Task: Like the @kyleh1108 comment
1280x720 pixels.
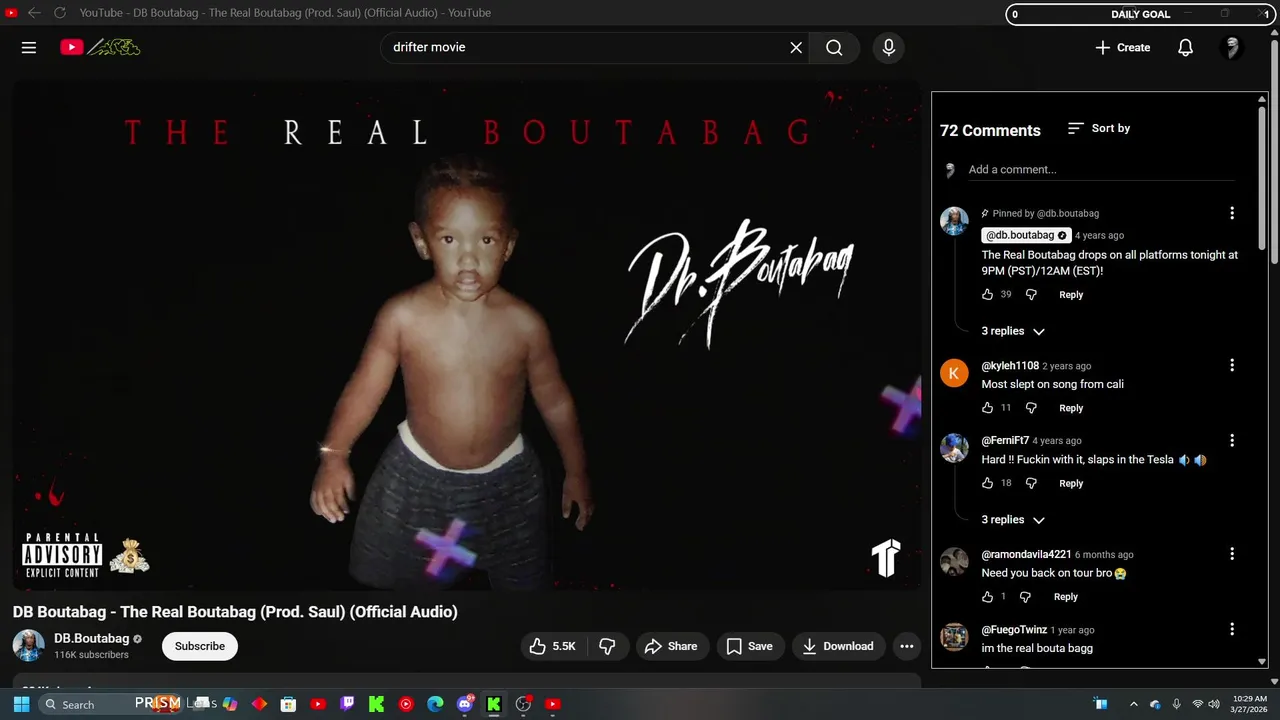Action: coord(987,408)
